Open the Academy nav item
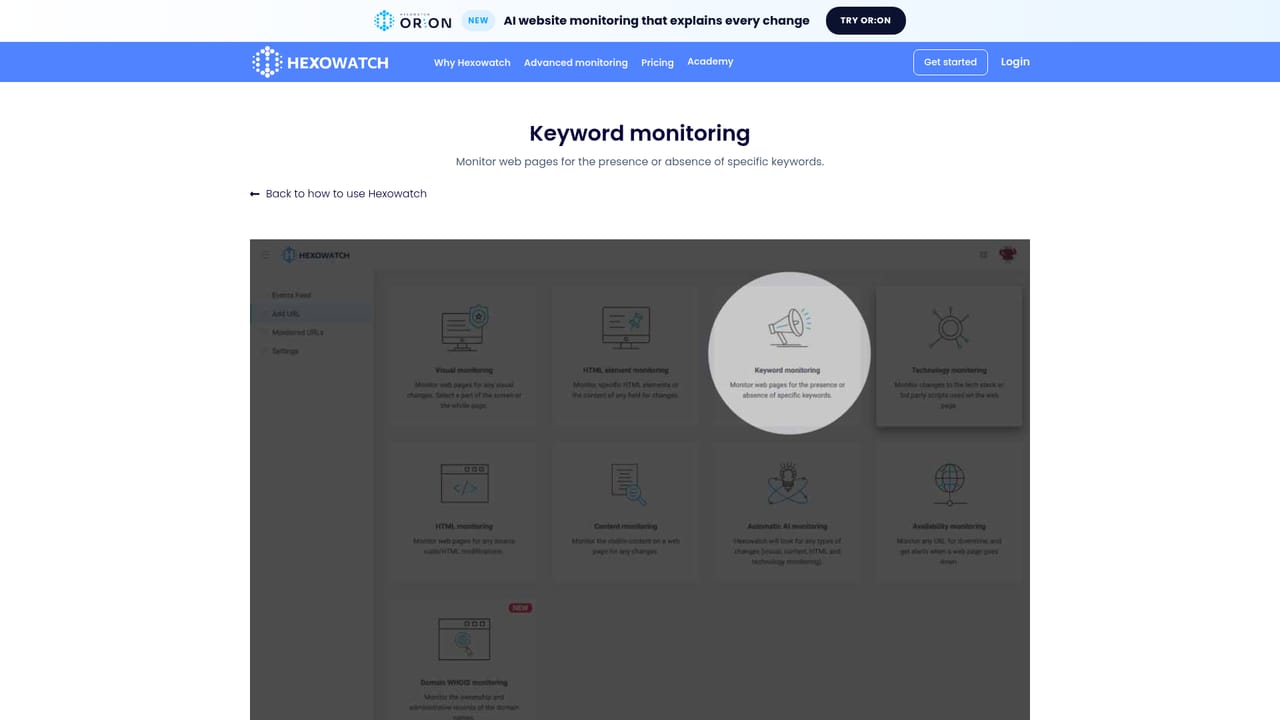The width and height of the screenshot is (1280, 720). (710, 62)
